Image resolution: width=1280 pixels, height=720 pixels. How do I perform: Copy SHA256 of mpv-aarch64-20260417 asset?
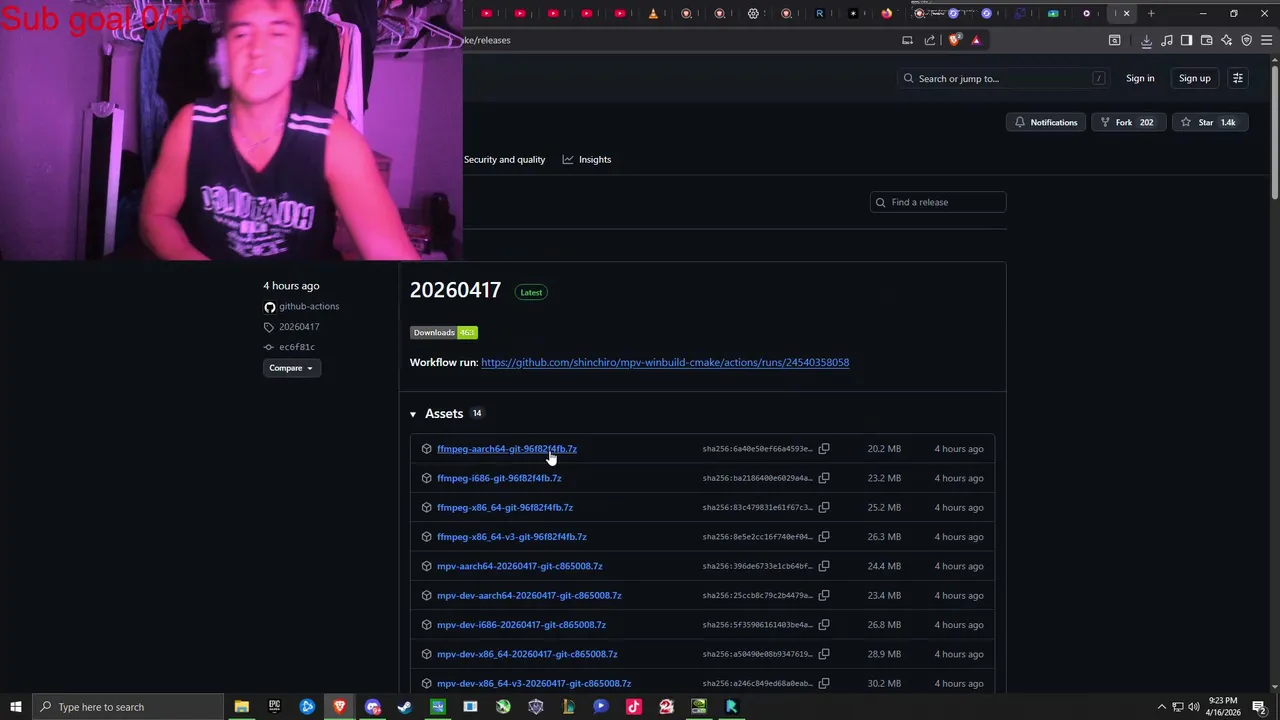click(824, 566)
